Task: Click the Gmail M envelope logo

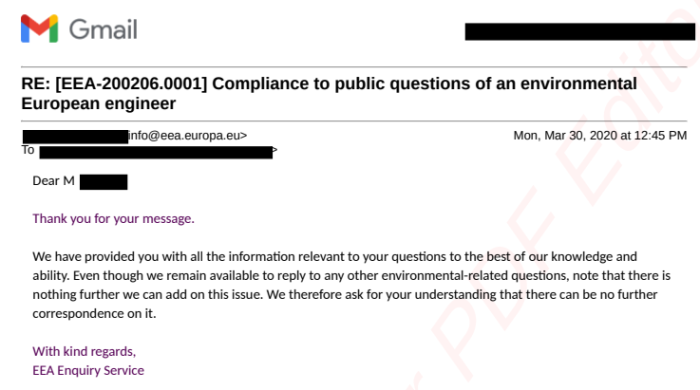Action: 39,29
